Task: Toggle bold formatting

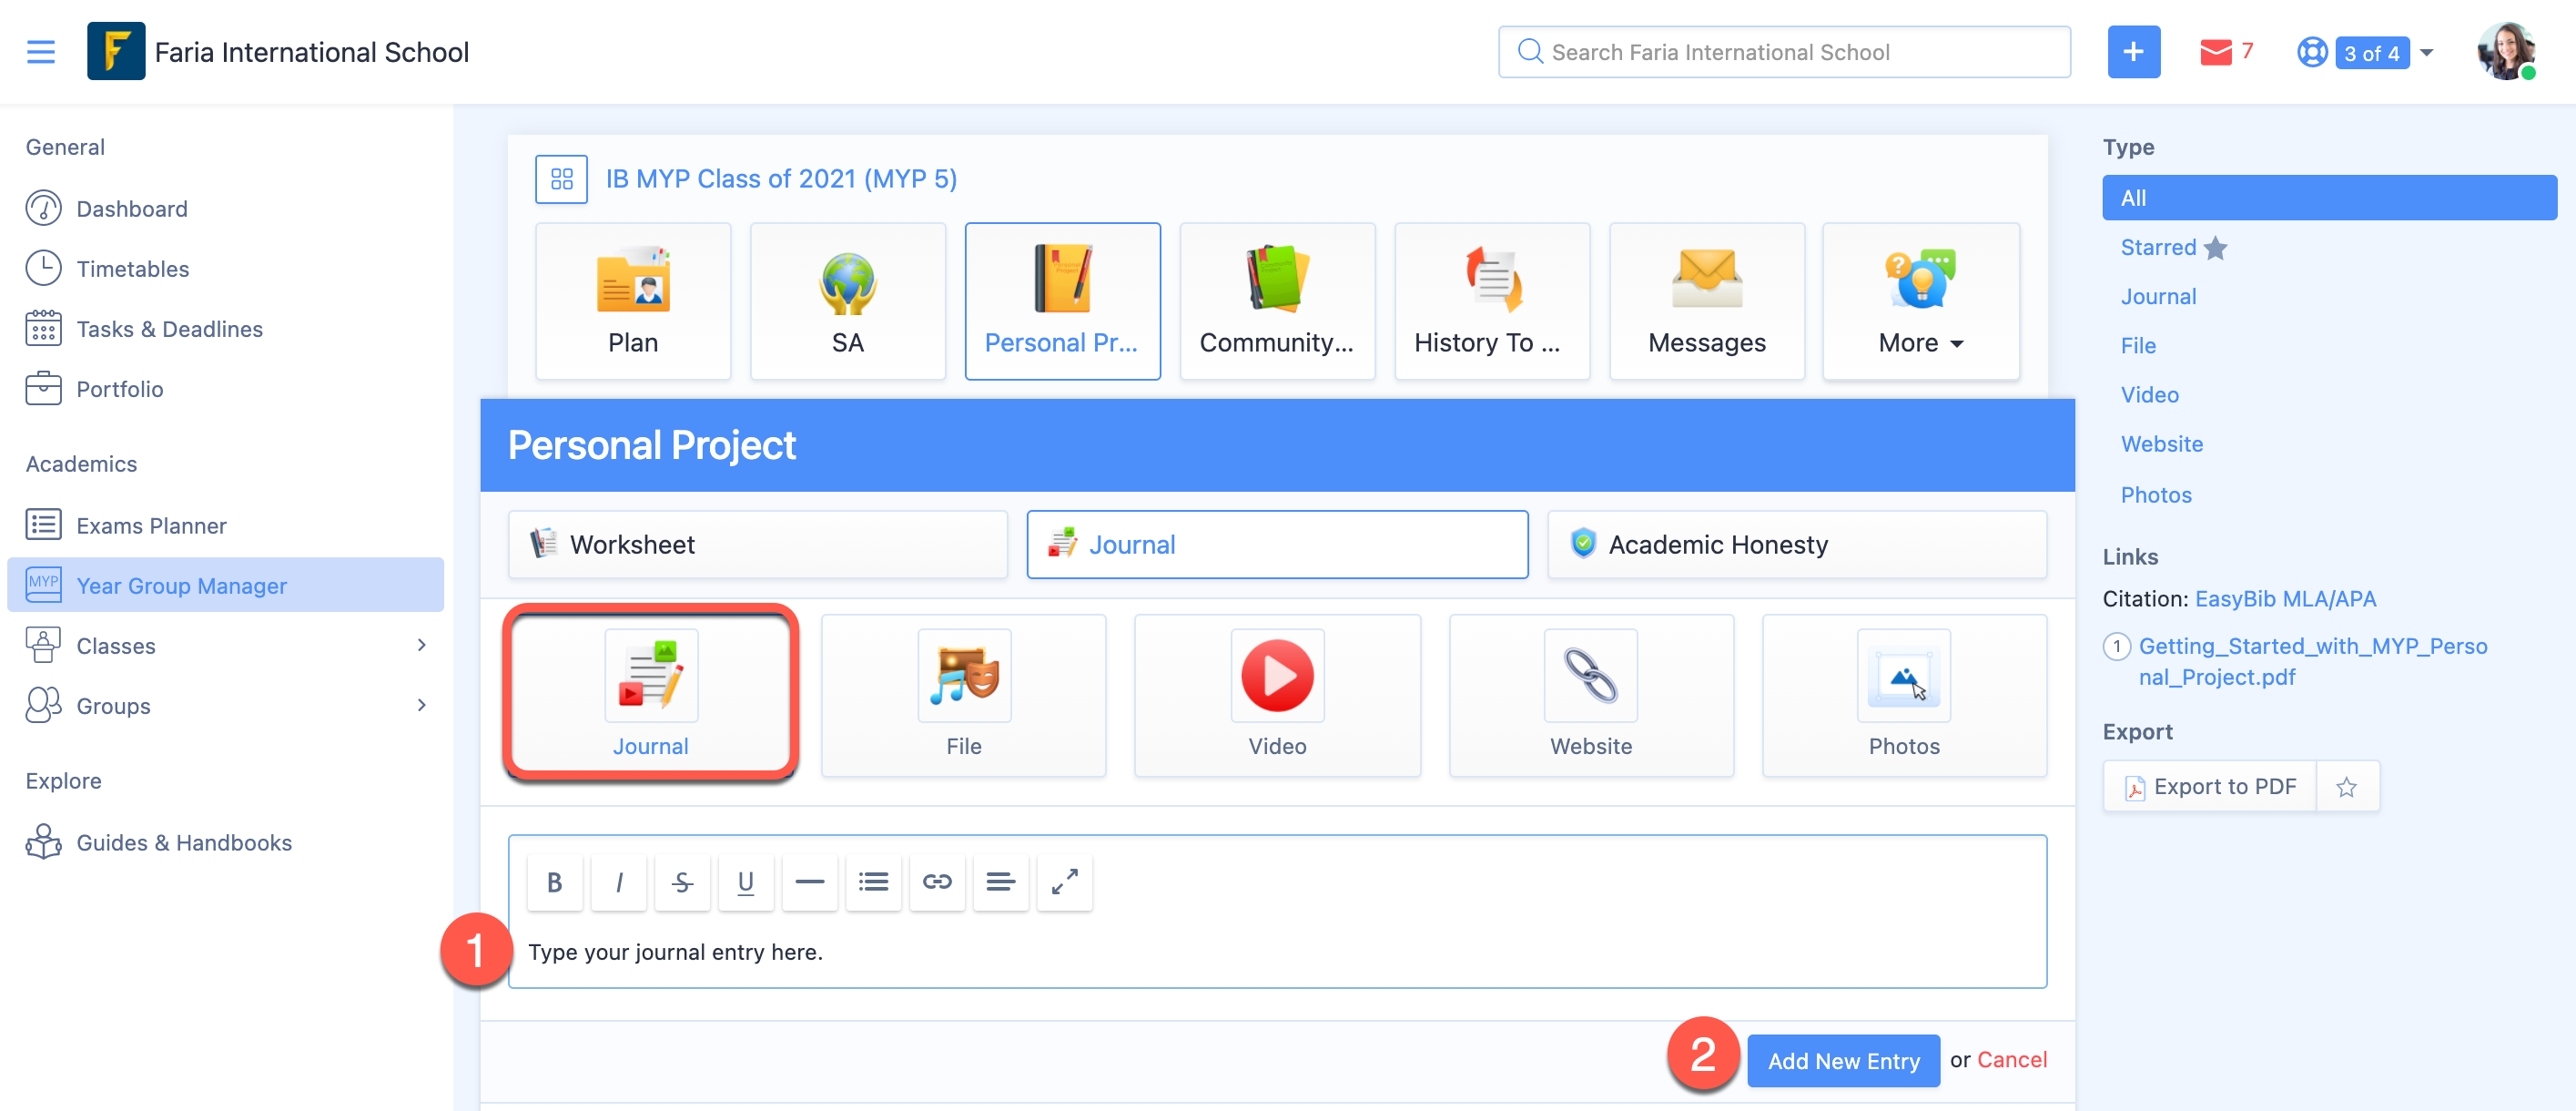Action: pos(555,881)
